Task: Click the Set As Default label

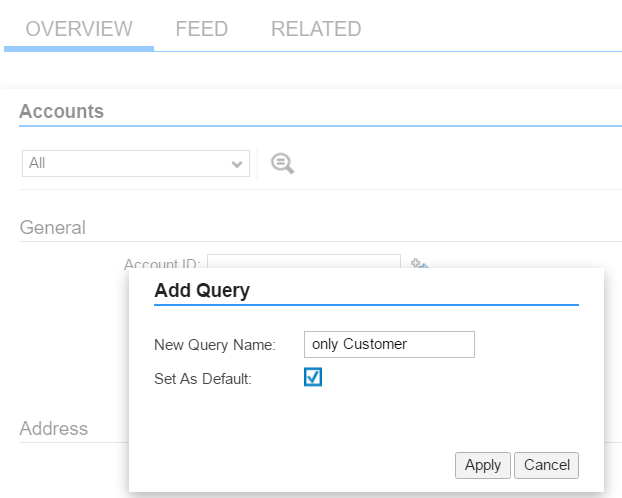Action: coord(203,379)
